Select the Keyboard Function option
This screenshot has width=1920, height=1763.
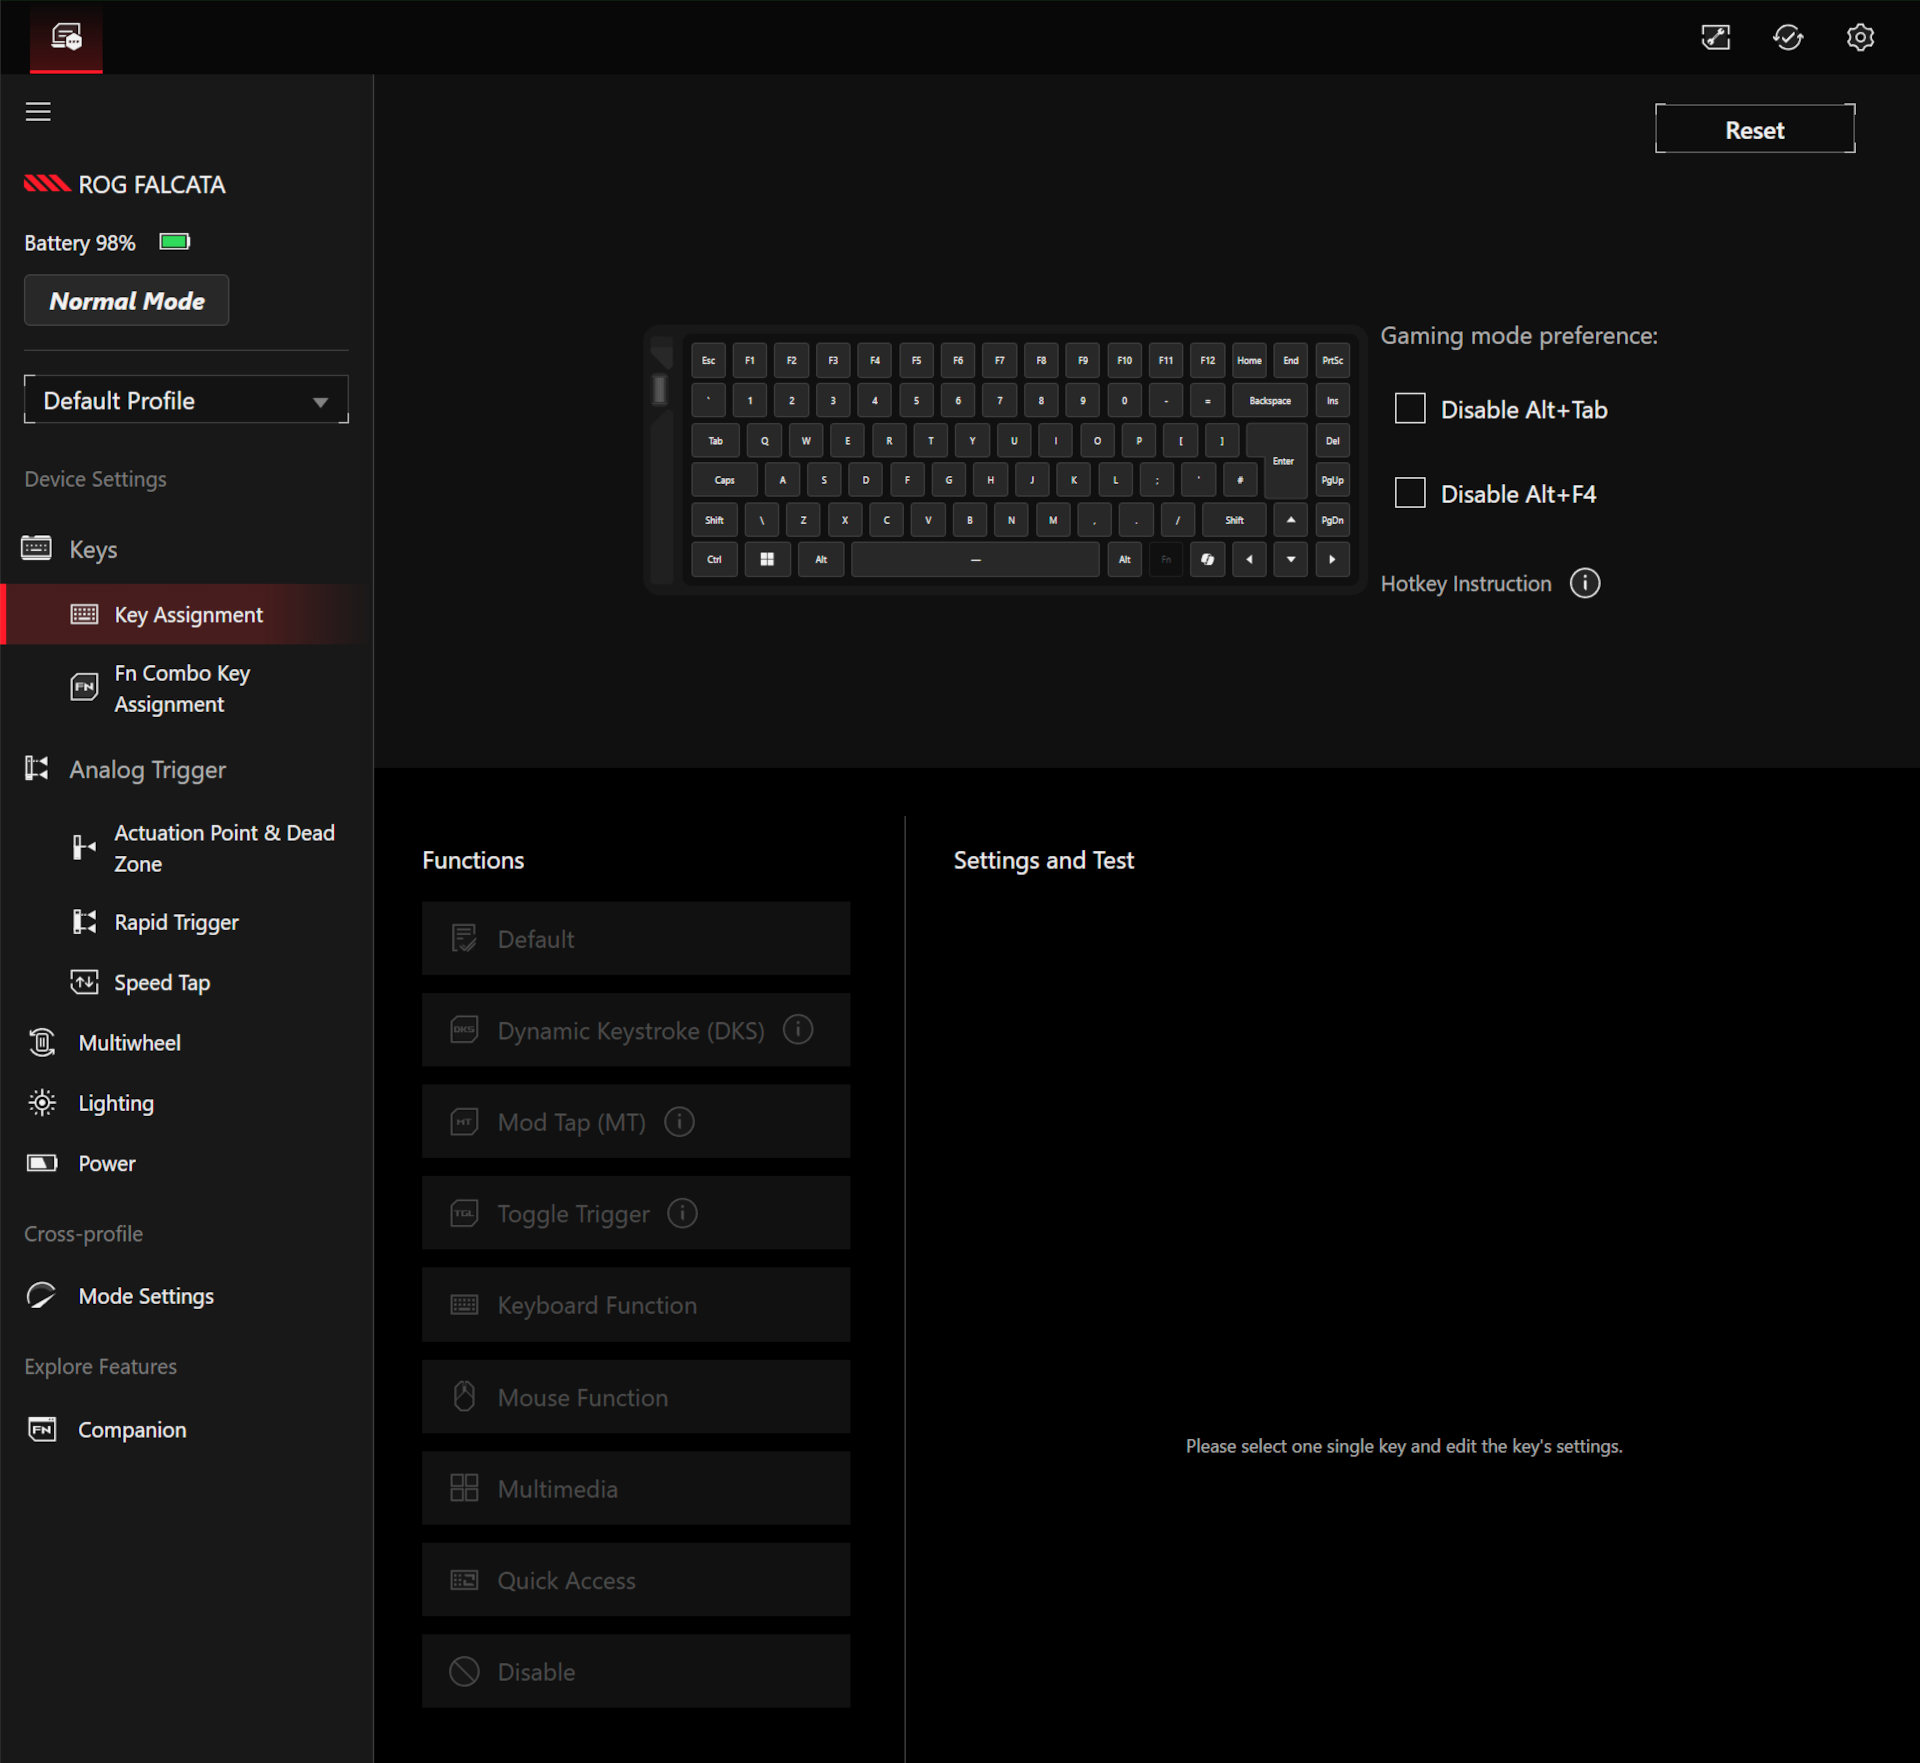pyautogui.click(x=636, y=1304)
